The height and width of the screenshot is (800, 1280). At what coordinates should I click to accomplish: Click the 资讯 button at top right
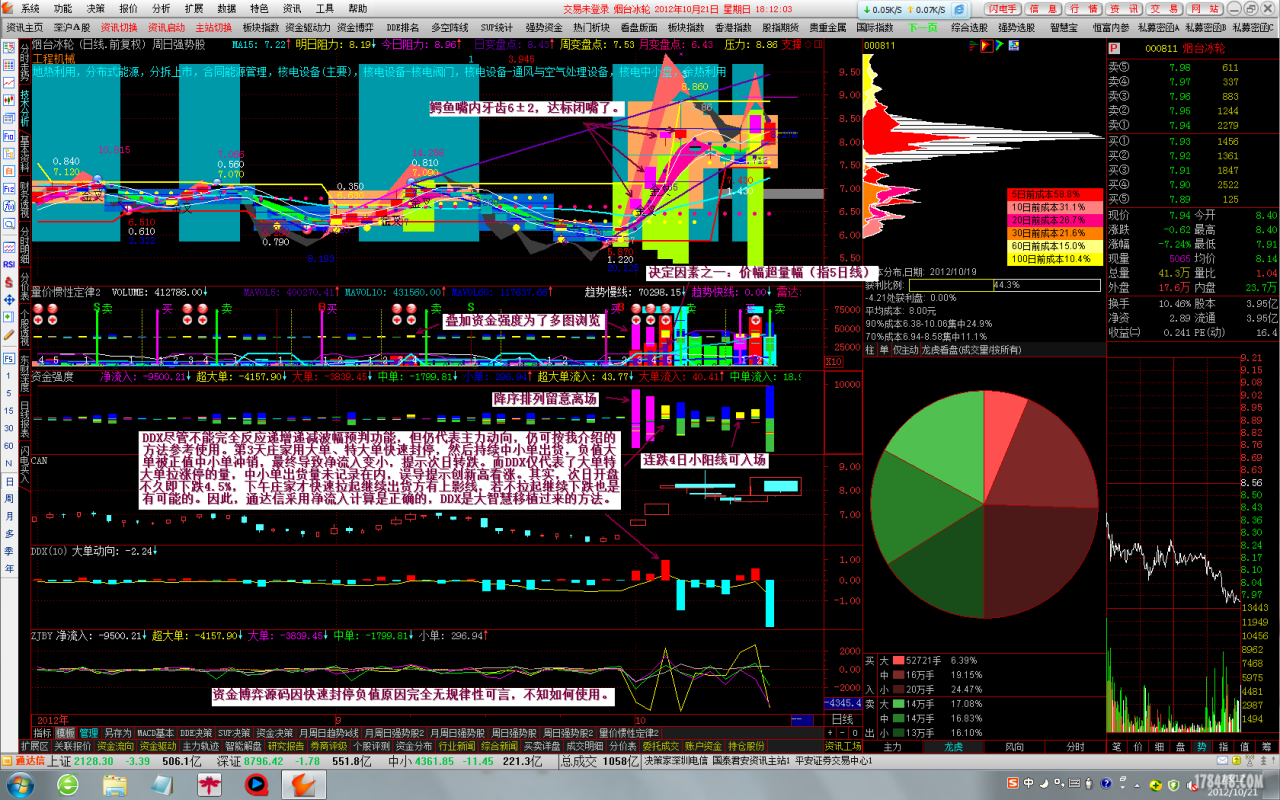tap(1124, 8)
